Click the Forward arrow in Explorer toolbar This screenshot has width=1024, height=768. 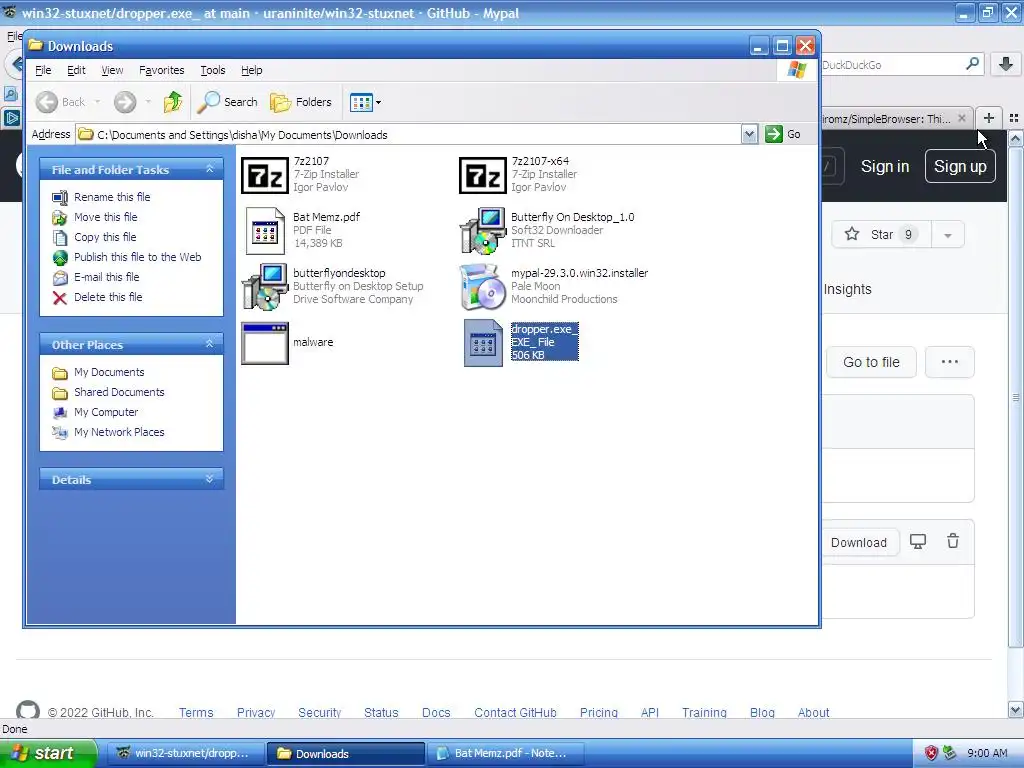125,102
